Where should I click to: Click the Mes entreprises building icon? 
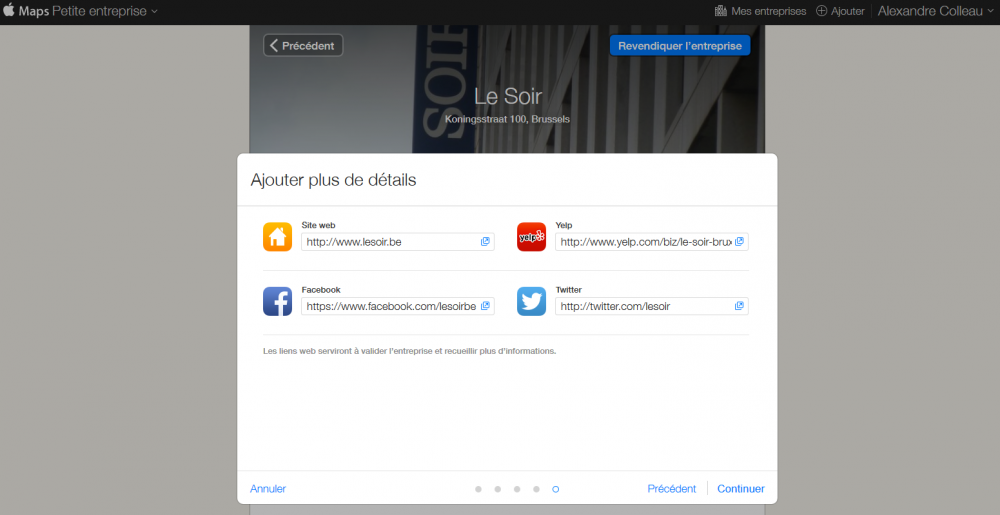coord(721,11)
